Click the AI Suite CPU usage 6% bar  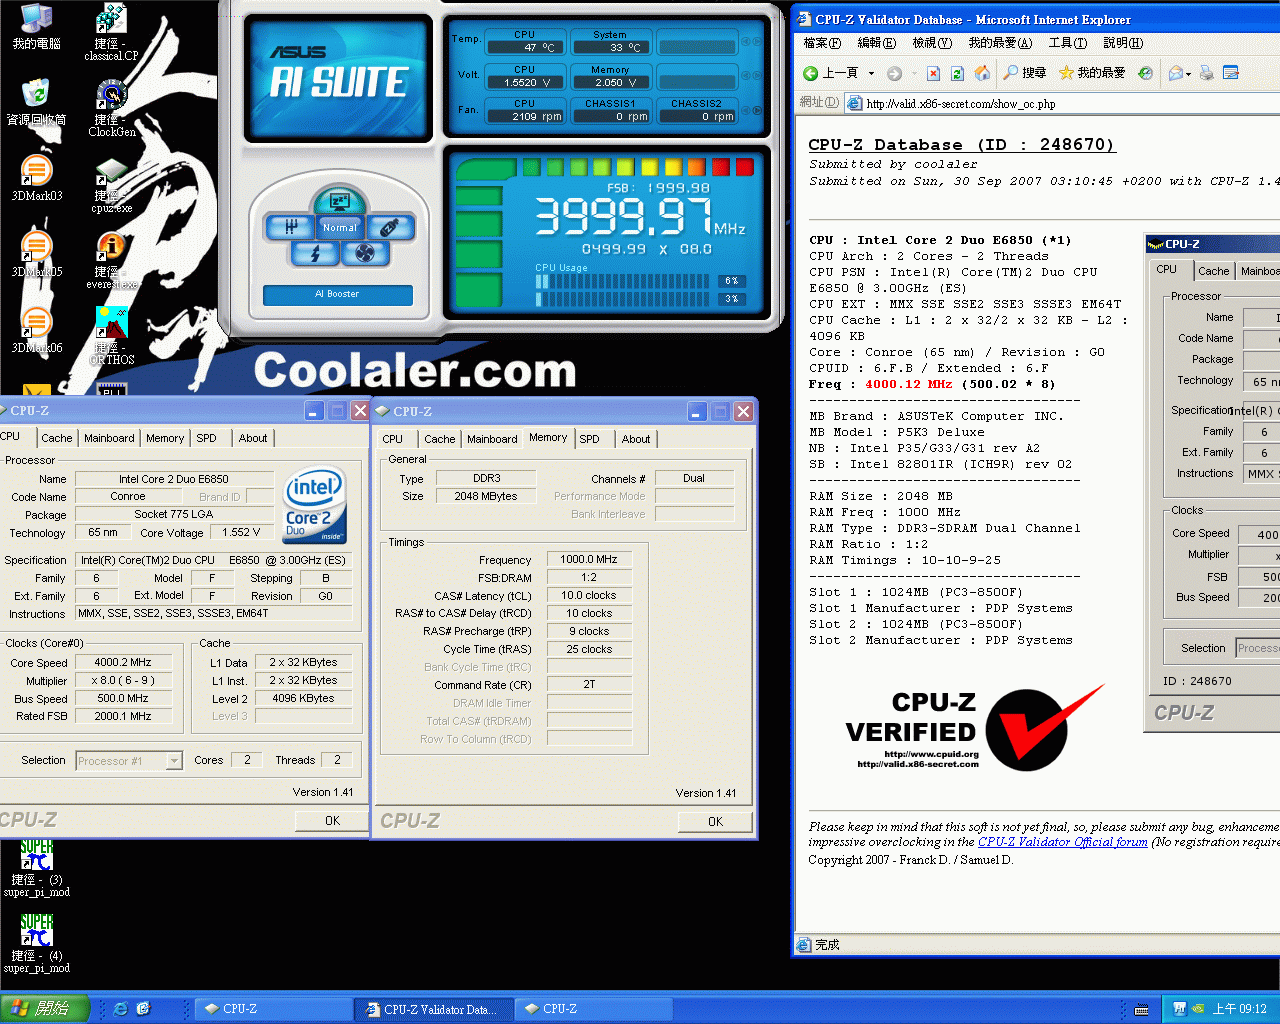click(642, 281)
